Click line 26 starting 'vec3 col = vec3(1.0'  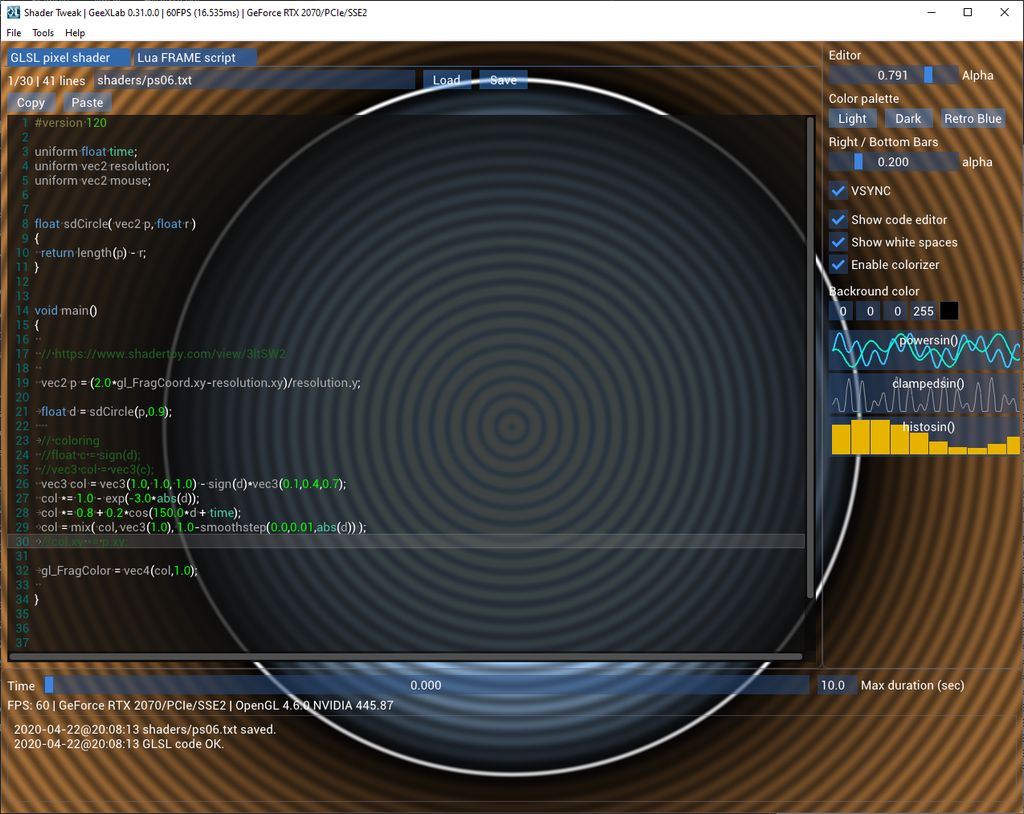193,484
